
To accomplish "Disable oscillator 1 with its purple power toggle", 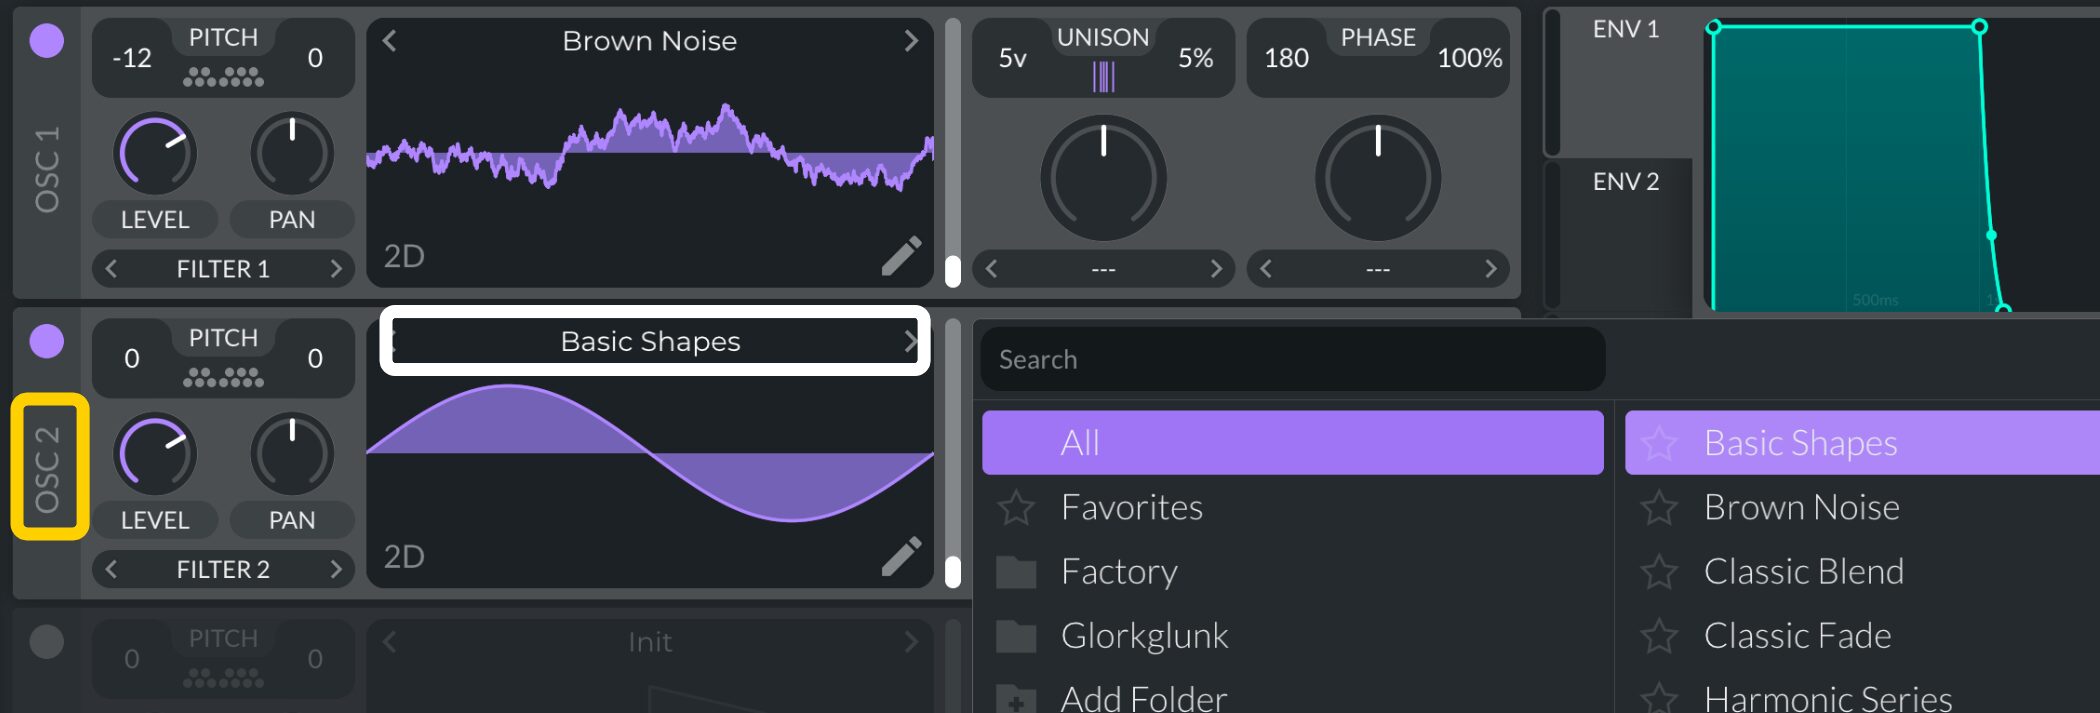I will coord(47,41).
